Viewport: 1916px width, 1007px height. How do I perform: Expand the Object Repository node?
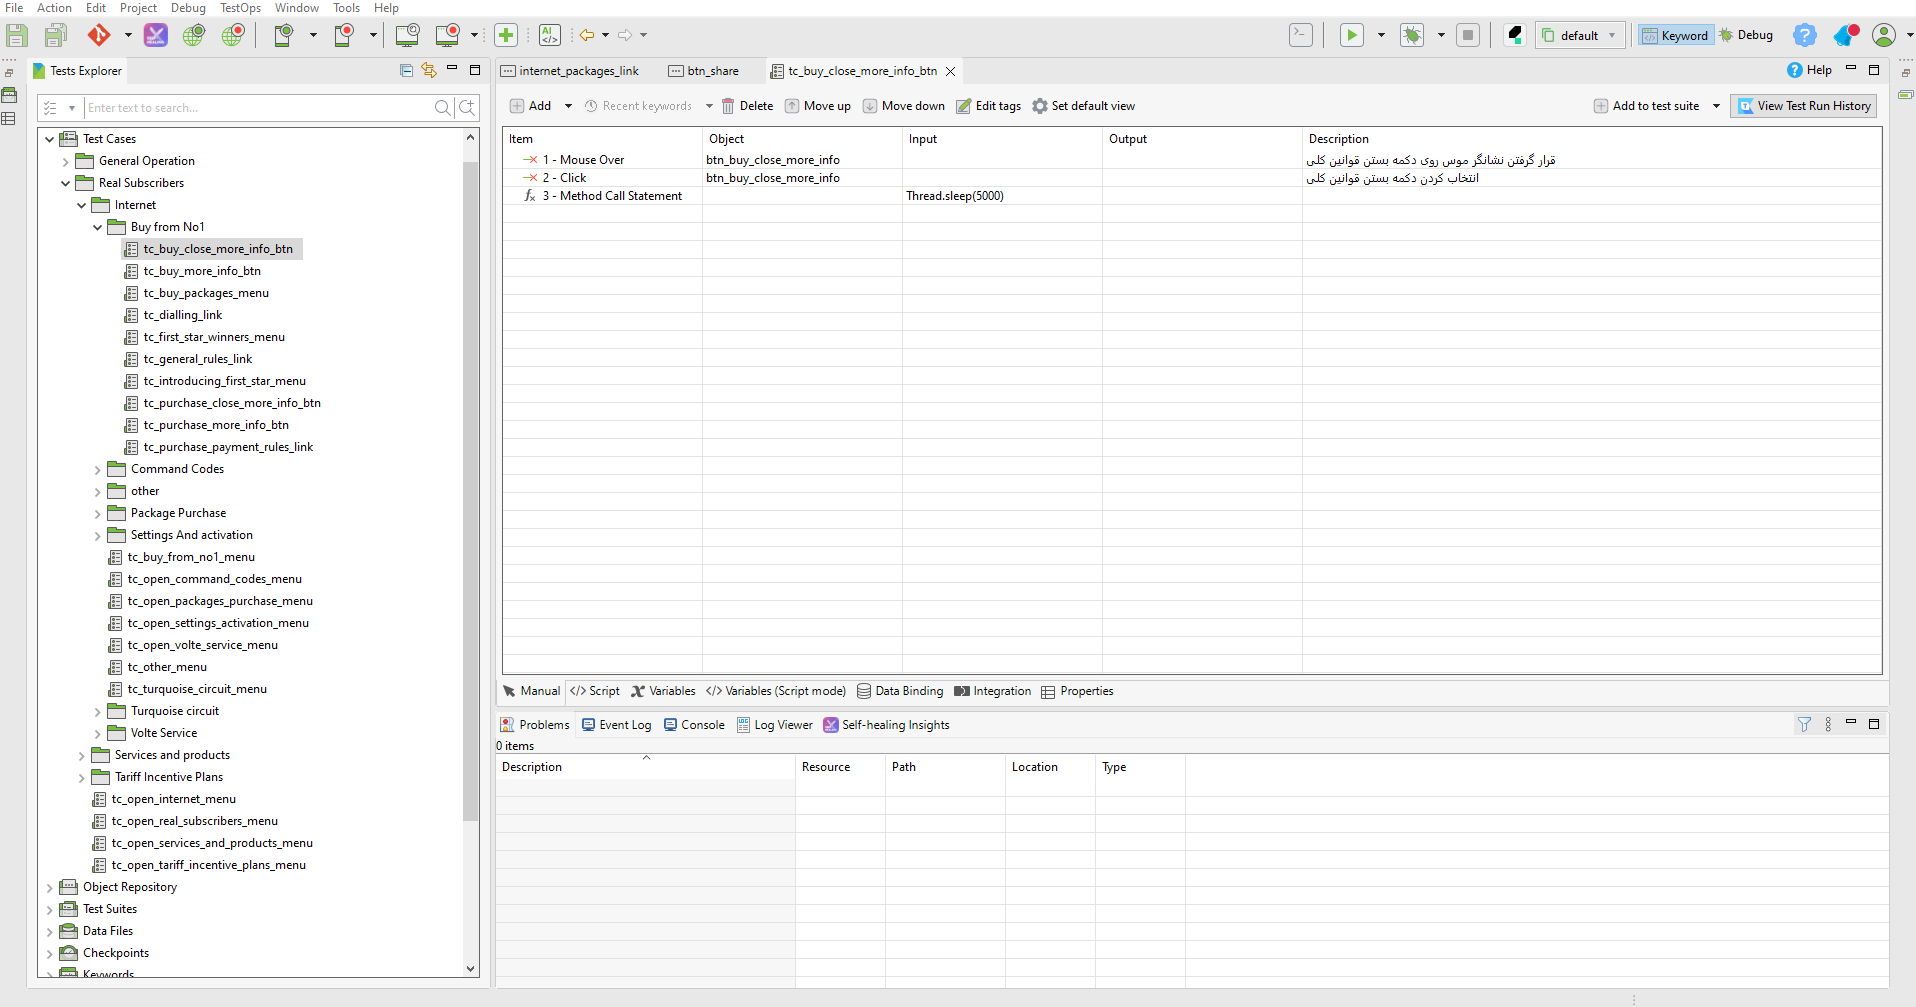(50, 888)
